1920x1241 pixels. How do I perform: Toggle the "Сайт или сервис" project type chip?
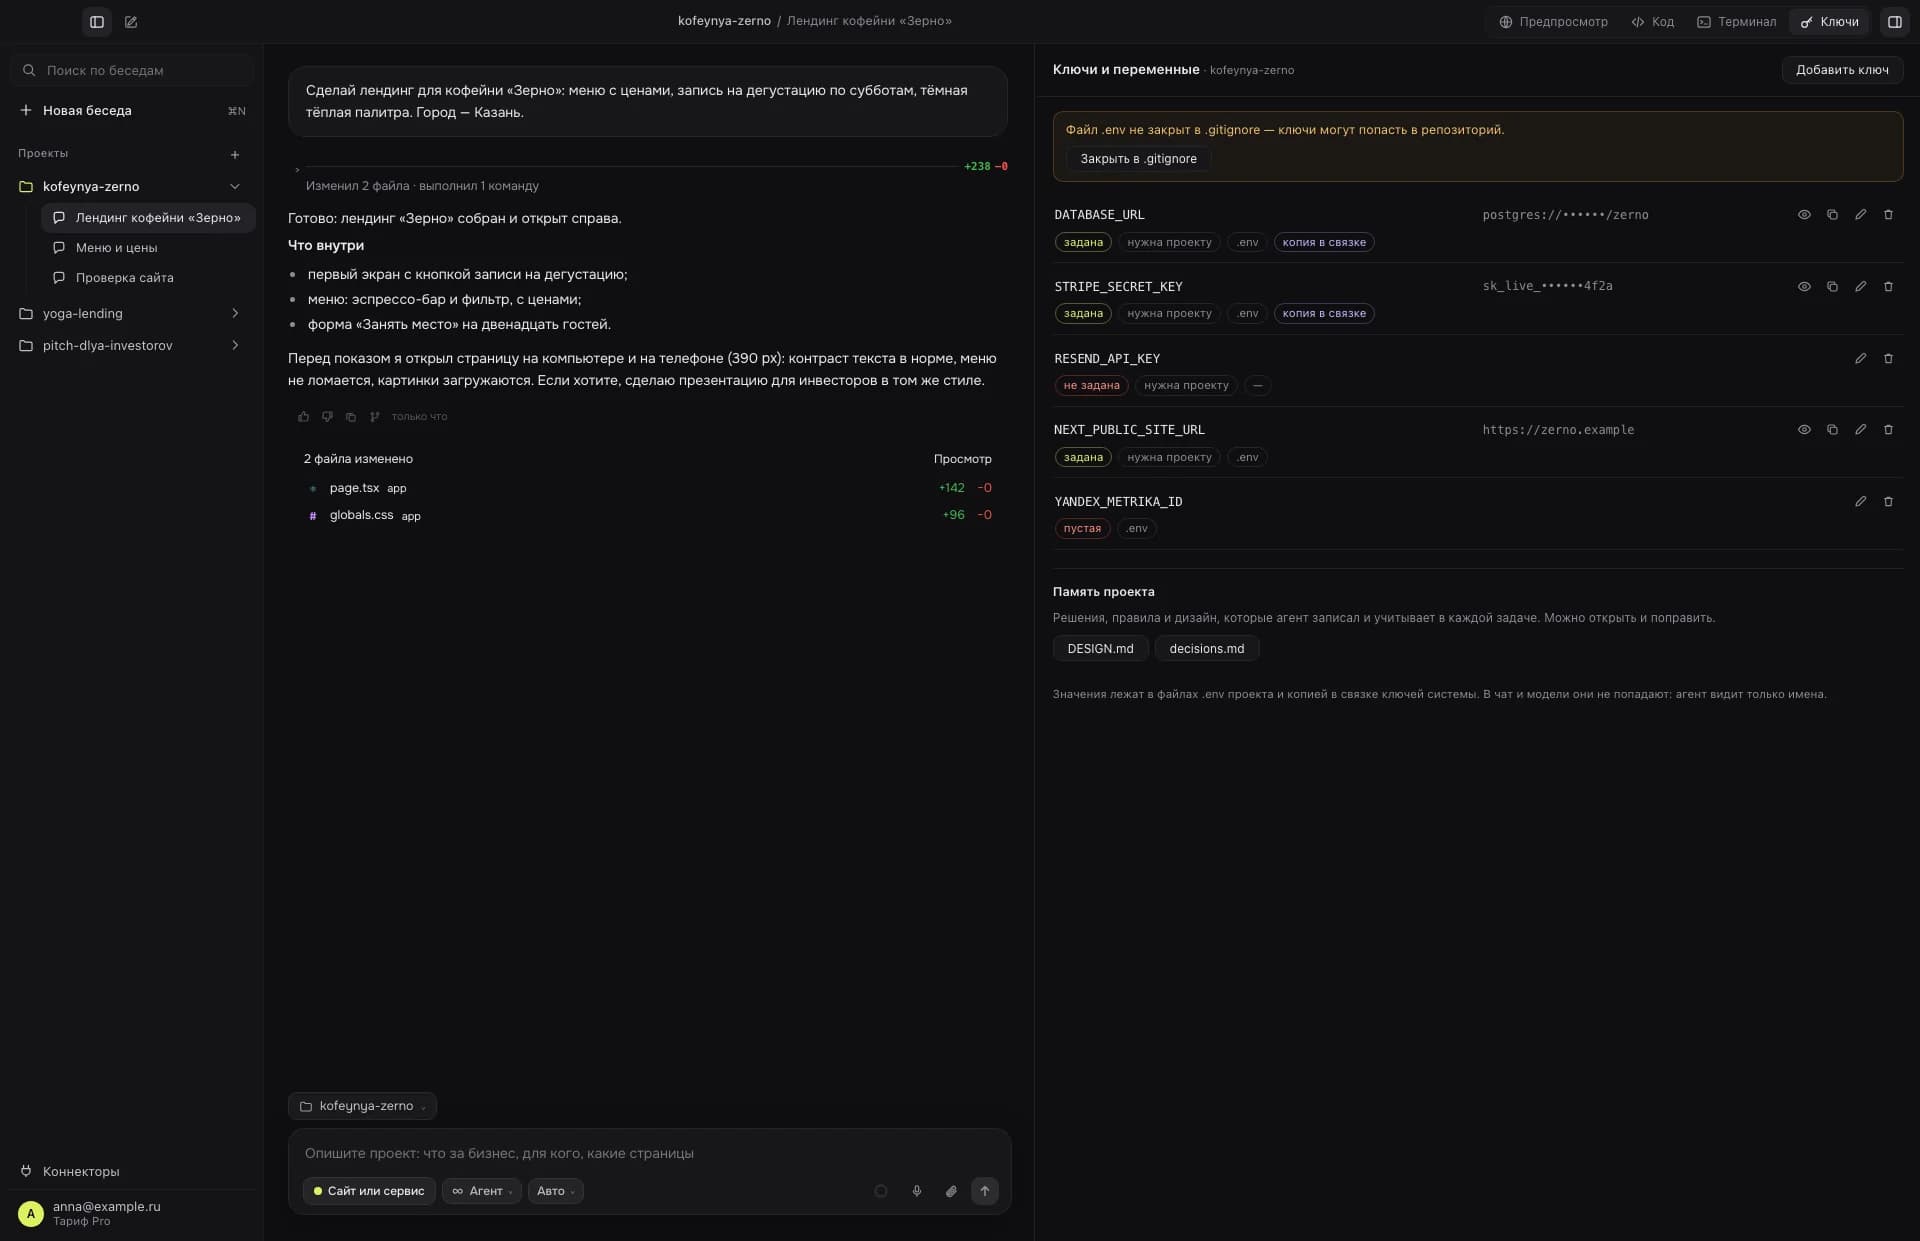[x=369, y=1191]
